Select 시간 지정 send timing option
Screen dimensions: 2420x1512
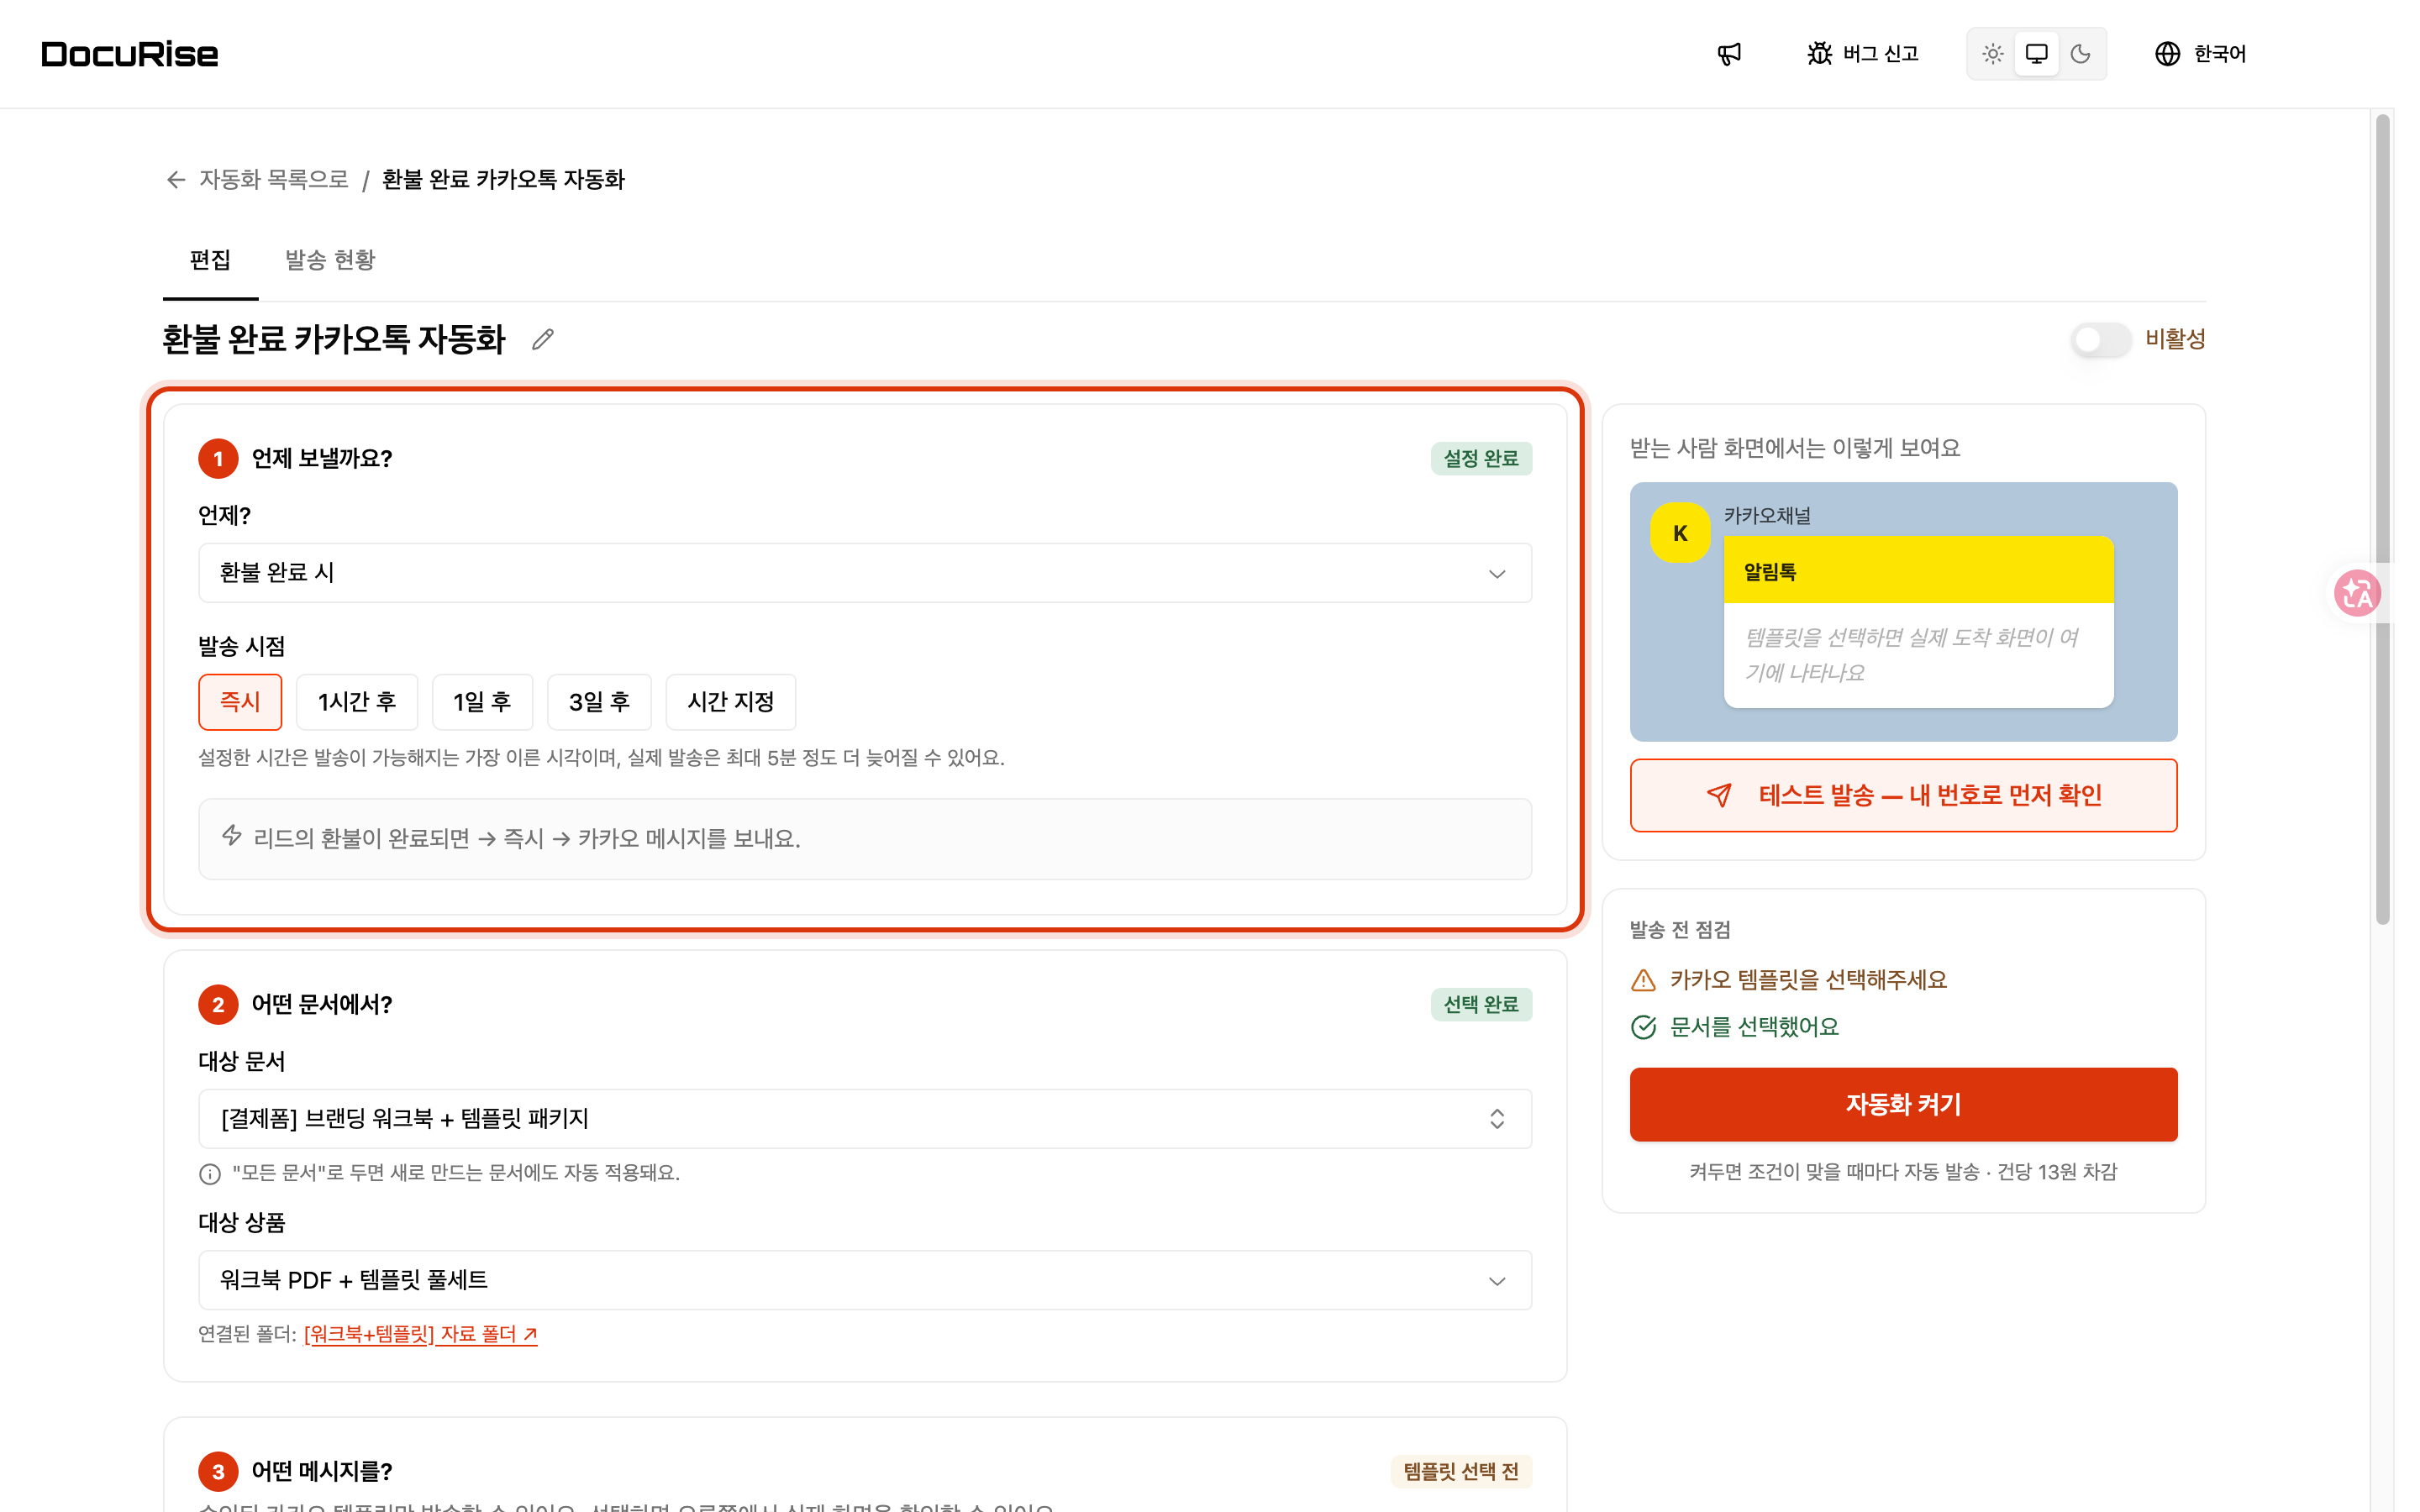731,702
